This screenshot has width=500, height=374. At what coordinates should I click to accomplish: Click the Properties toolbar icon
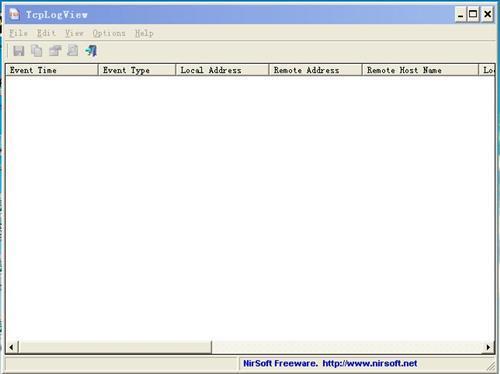point(55,51)
